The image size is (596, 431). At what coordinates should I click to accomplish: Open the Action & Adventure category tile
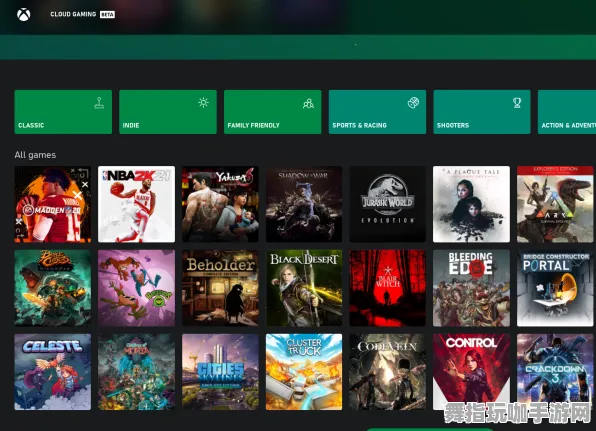pyautogui.click(x=567, y=112)
